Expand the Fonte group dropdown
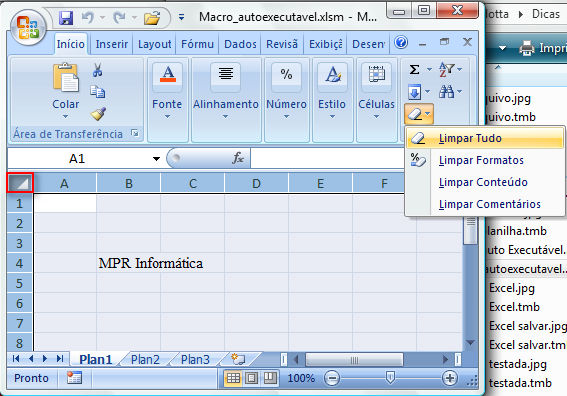 (x=167, y=116)
